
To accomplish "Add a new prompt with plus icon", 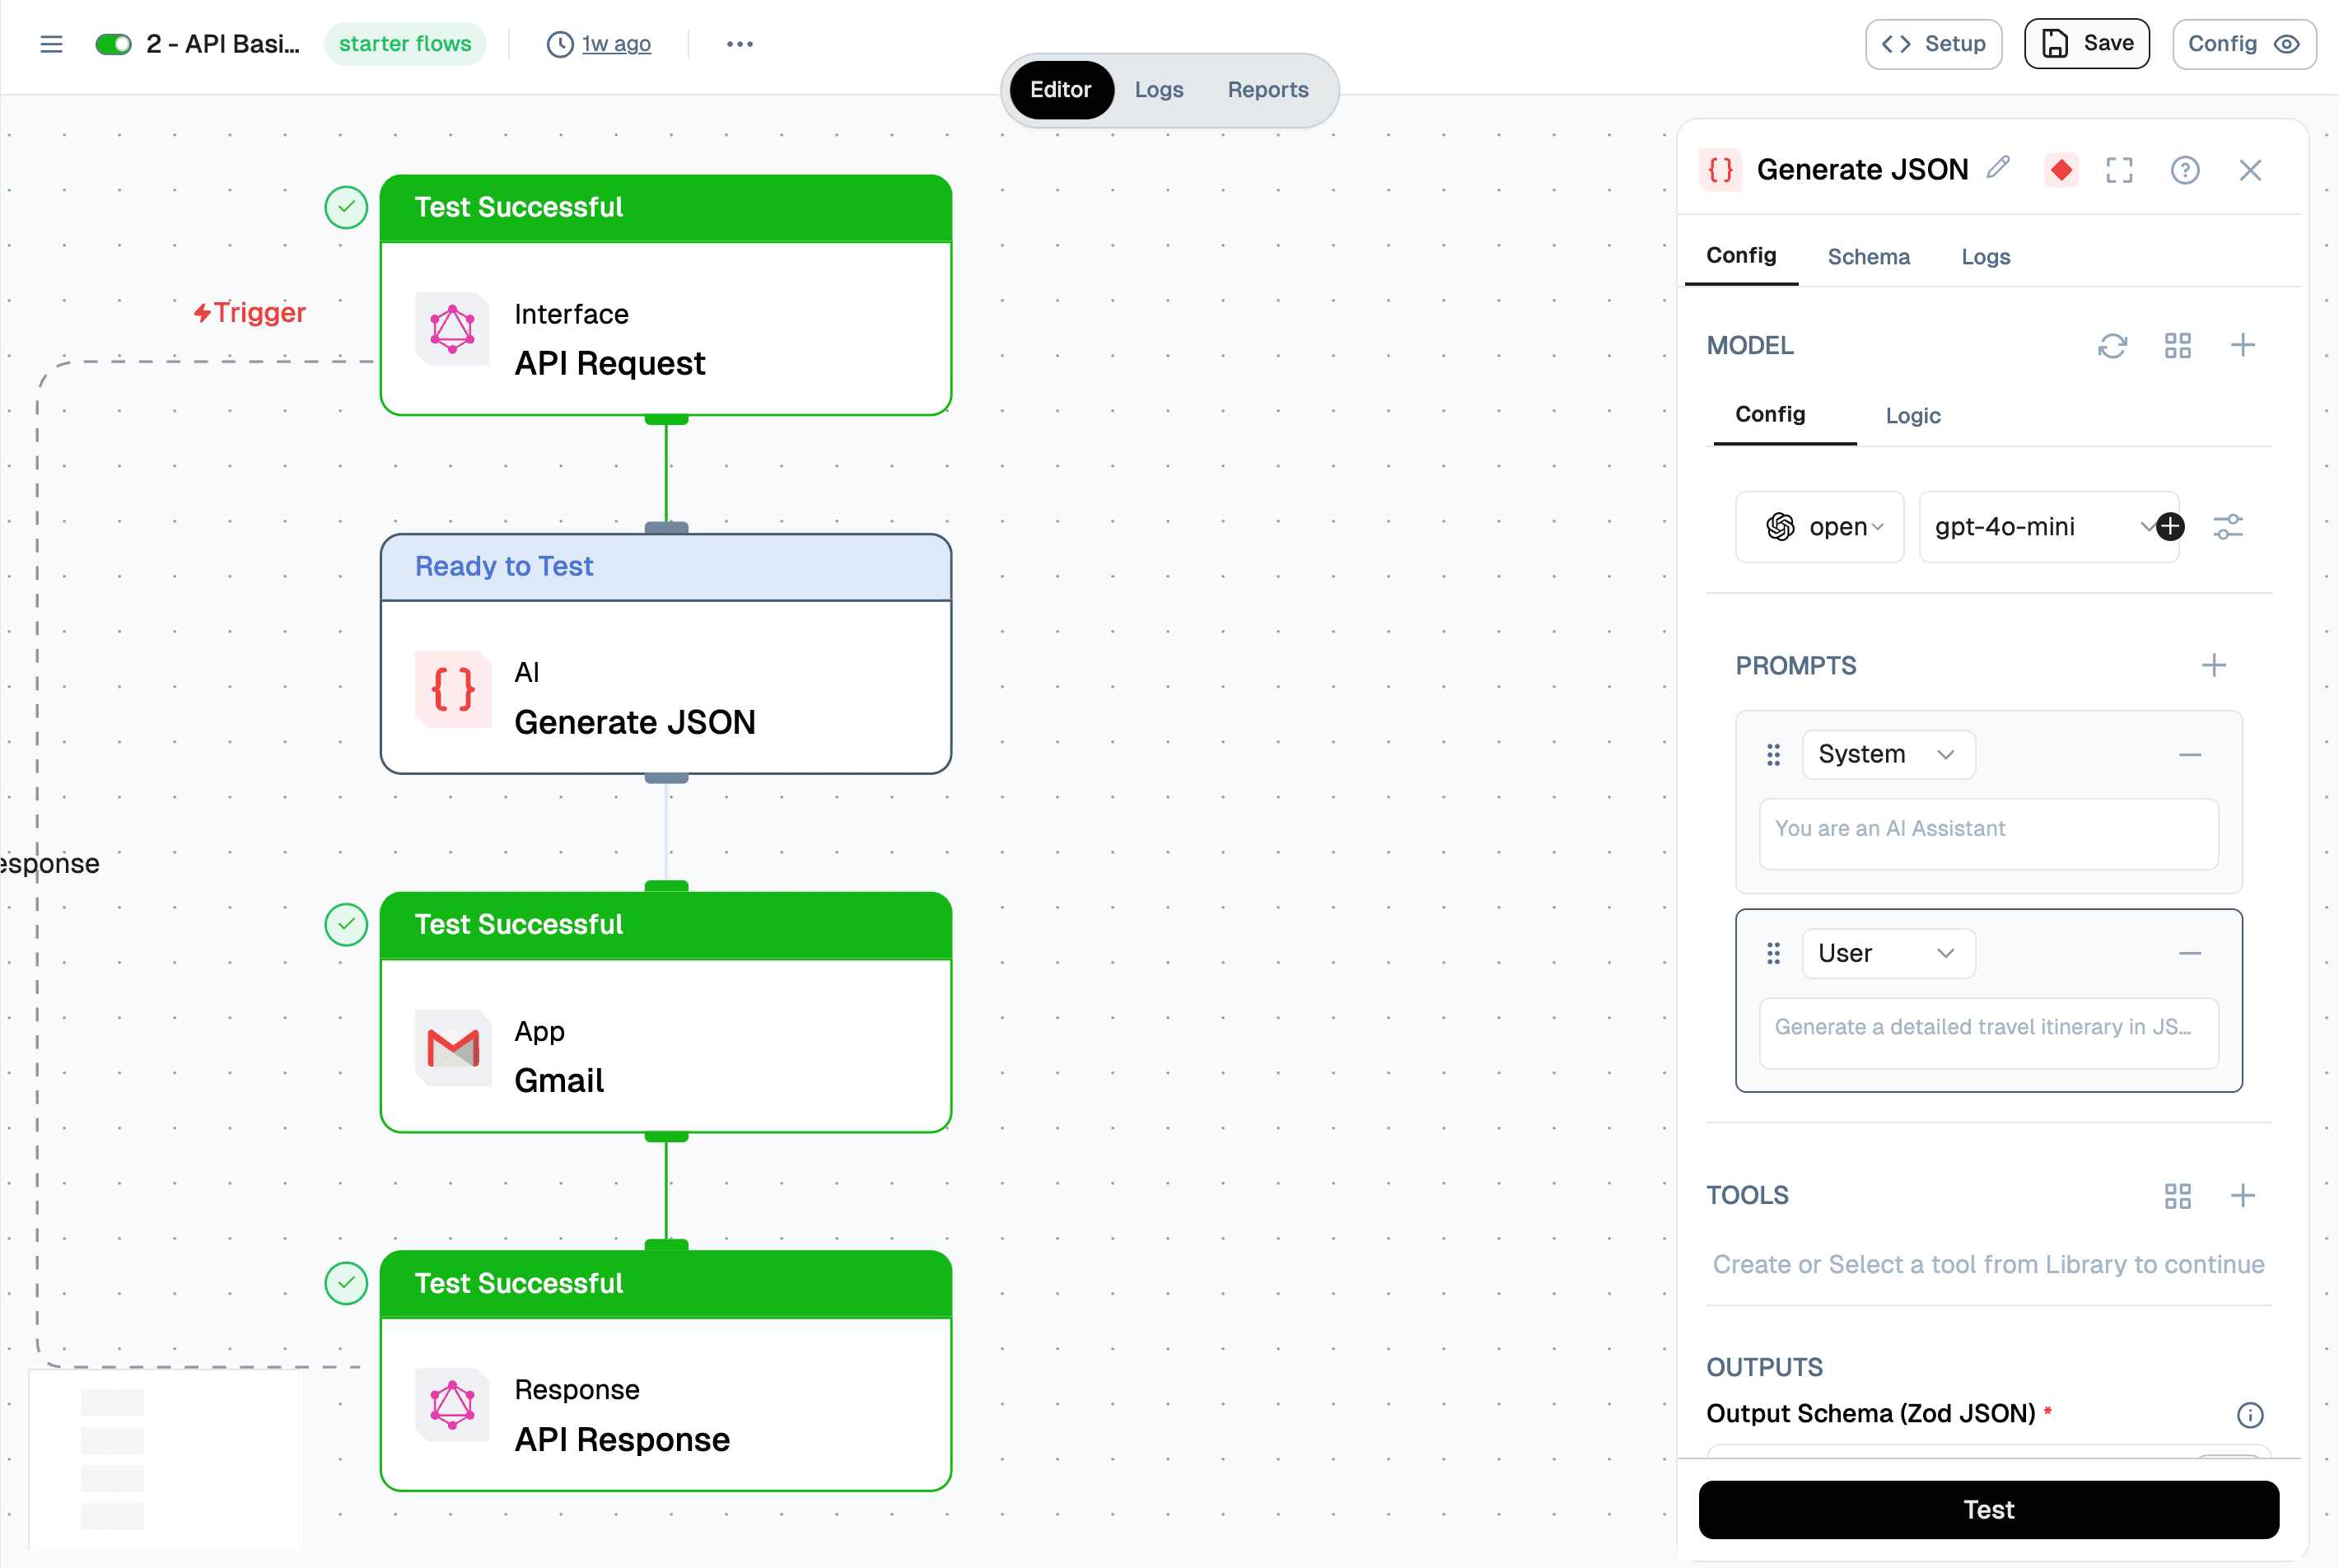I will tap(2214, 666).
